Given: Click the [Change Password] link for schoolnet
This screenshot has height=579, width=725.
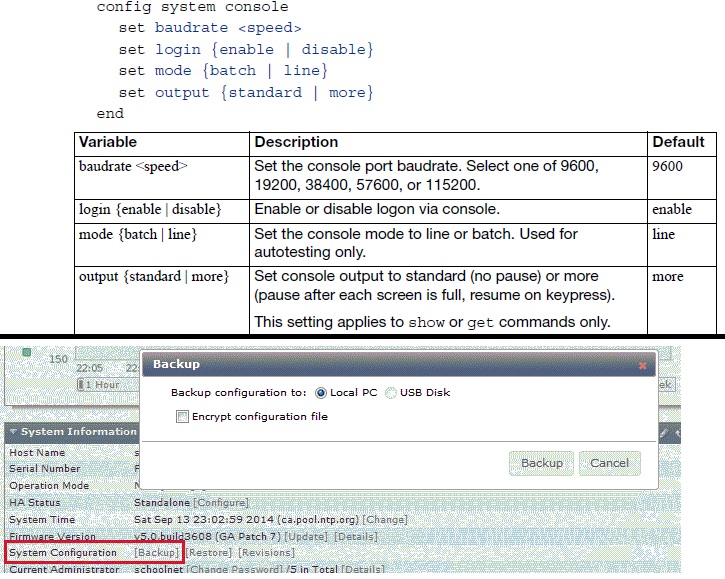Looking at the screenshot, I should (234, 569).
